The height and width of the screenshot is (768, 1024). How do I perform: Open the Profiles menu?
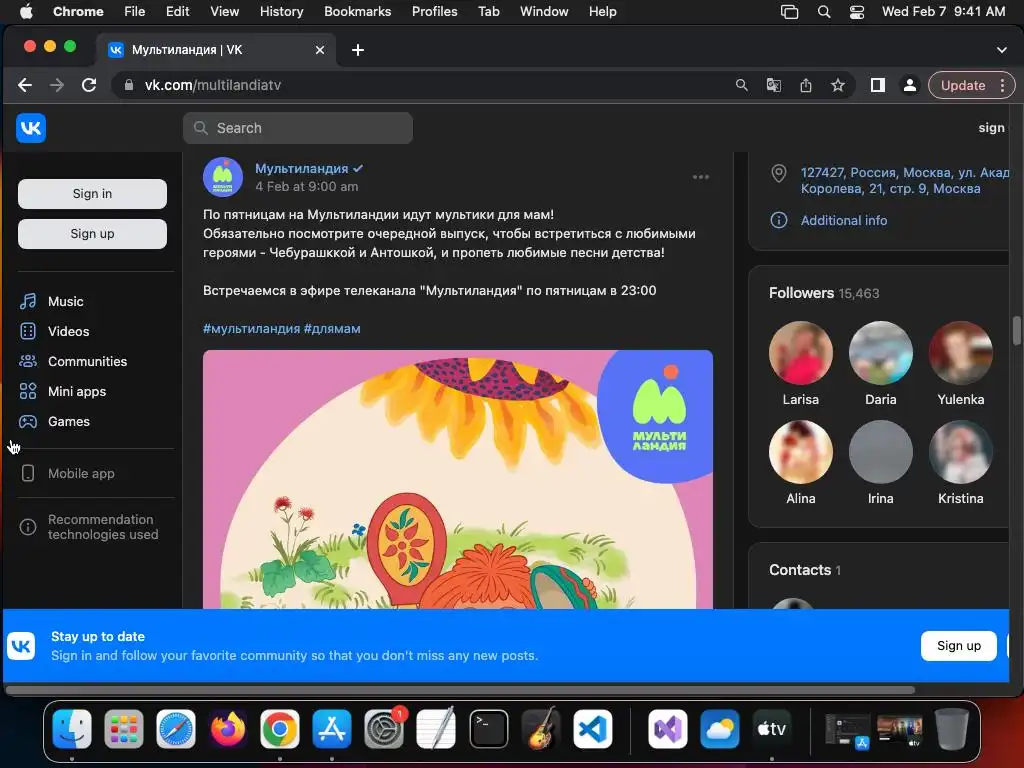tap(434, 12)
